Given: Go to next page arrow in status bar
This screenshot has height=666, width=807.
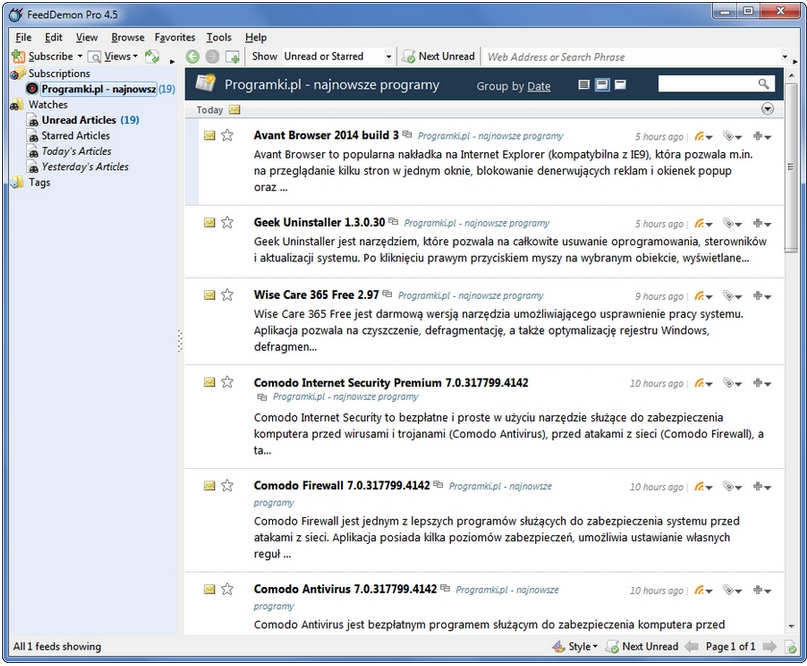Looking at the screenshot, I should click(770, 646).
